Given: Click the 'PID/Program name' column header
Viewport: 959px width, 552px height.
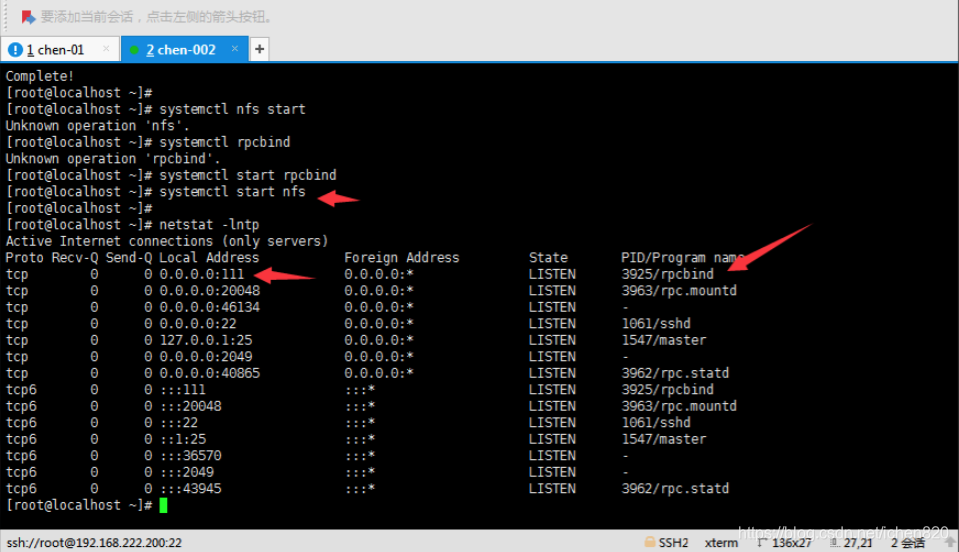Looking at the screenshot, I should click(x=682, y=258).
